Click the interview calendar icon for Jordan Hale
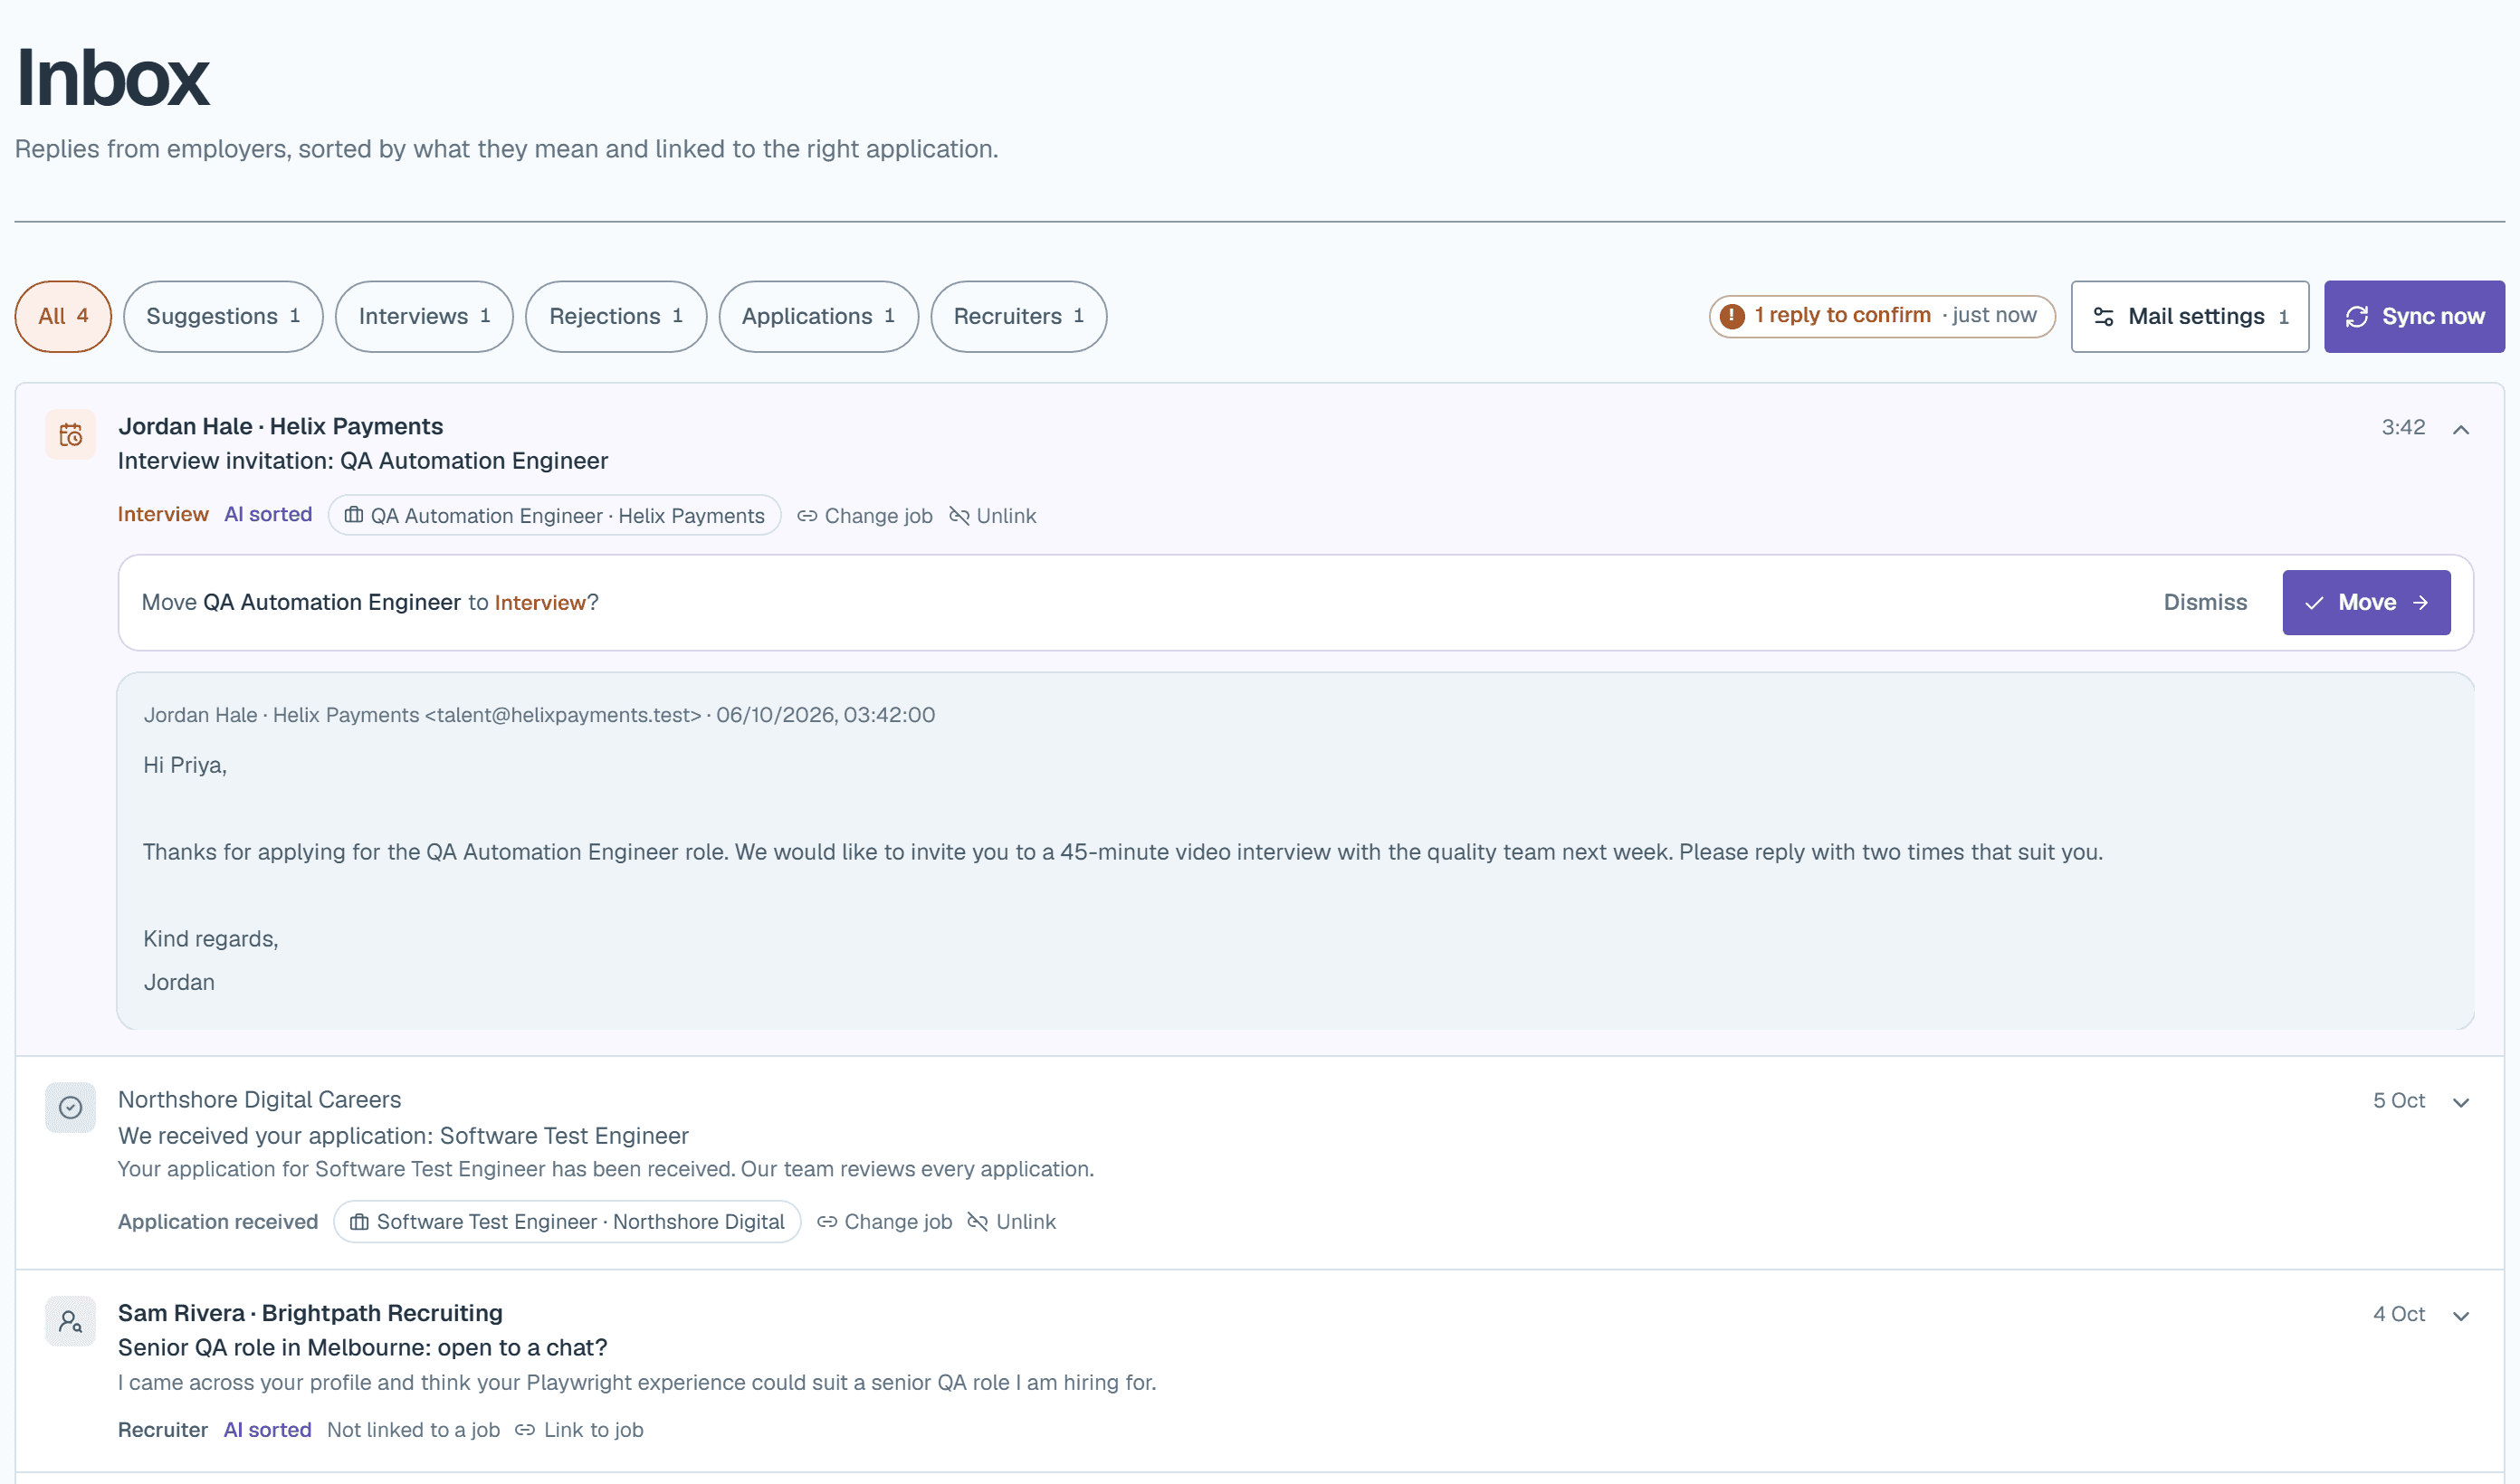 click(70, 435)
